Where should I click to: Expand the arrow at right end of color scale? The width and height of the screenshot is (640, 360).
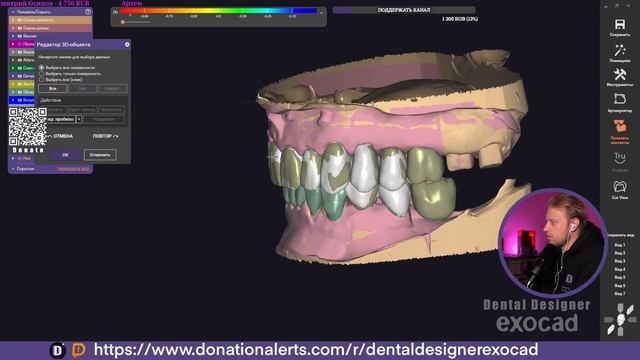pos(321,13)
